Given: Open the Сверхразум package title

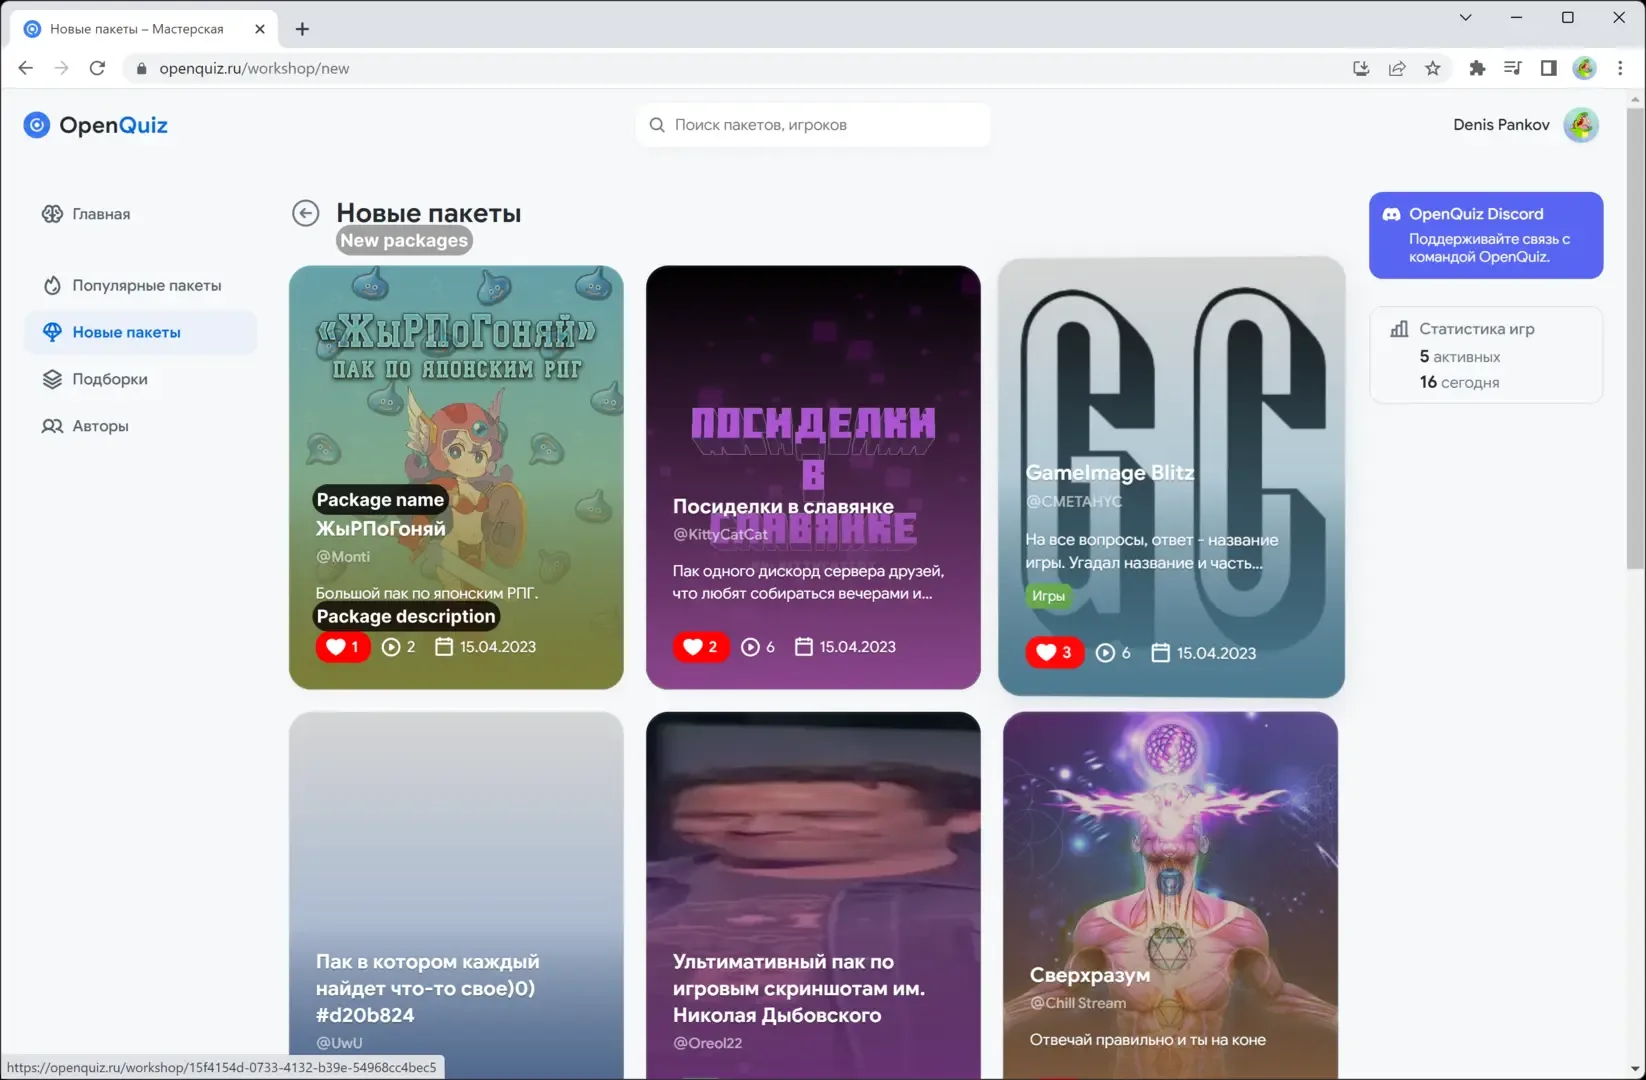Looking at the screenshot, I should pos(1090,975).
